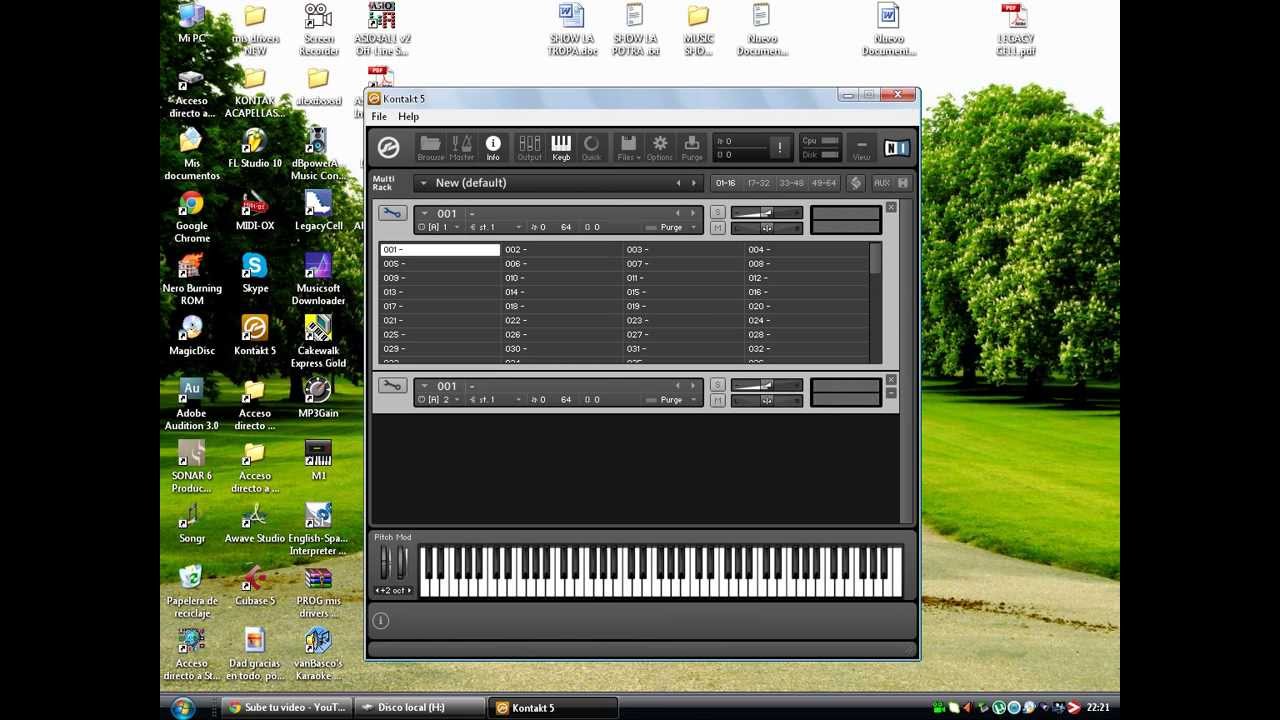Solo the second instrument with S button
Screen dimensions: 1280x720
(x=717, y=385)
